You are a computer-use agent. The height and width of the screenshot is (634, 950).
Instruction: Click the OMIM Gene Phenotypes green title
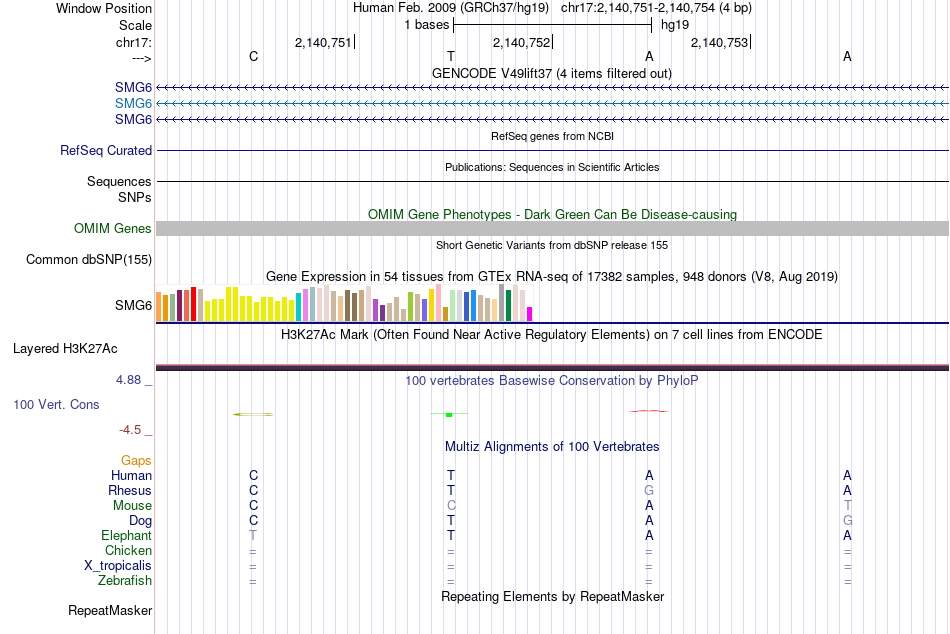point(553,215)
